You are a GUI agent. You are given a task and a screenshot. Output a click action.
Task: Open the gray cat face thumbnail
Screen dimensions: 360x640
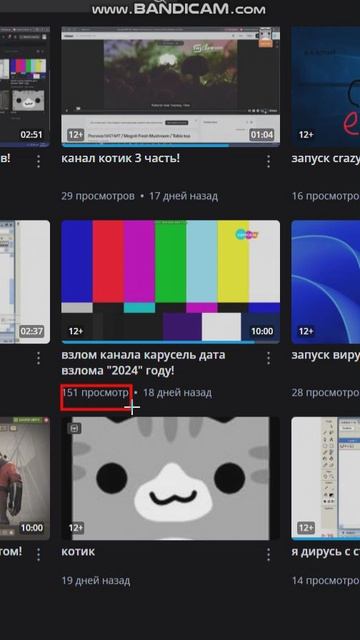point(171,478)
